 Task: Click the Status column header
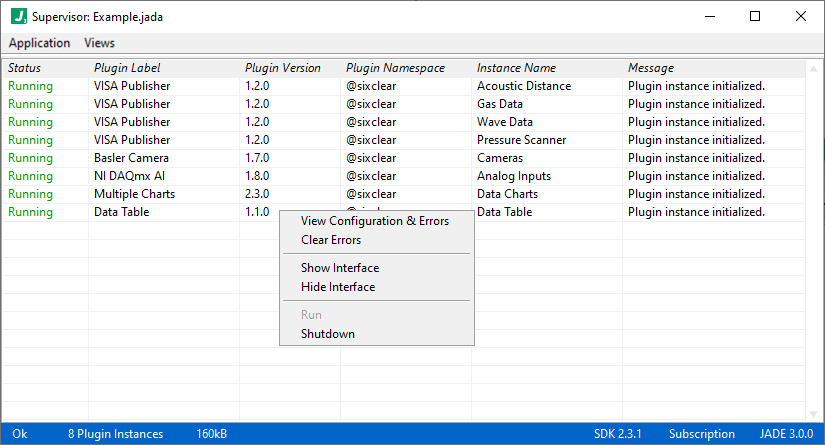(x=24, y=68)
